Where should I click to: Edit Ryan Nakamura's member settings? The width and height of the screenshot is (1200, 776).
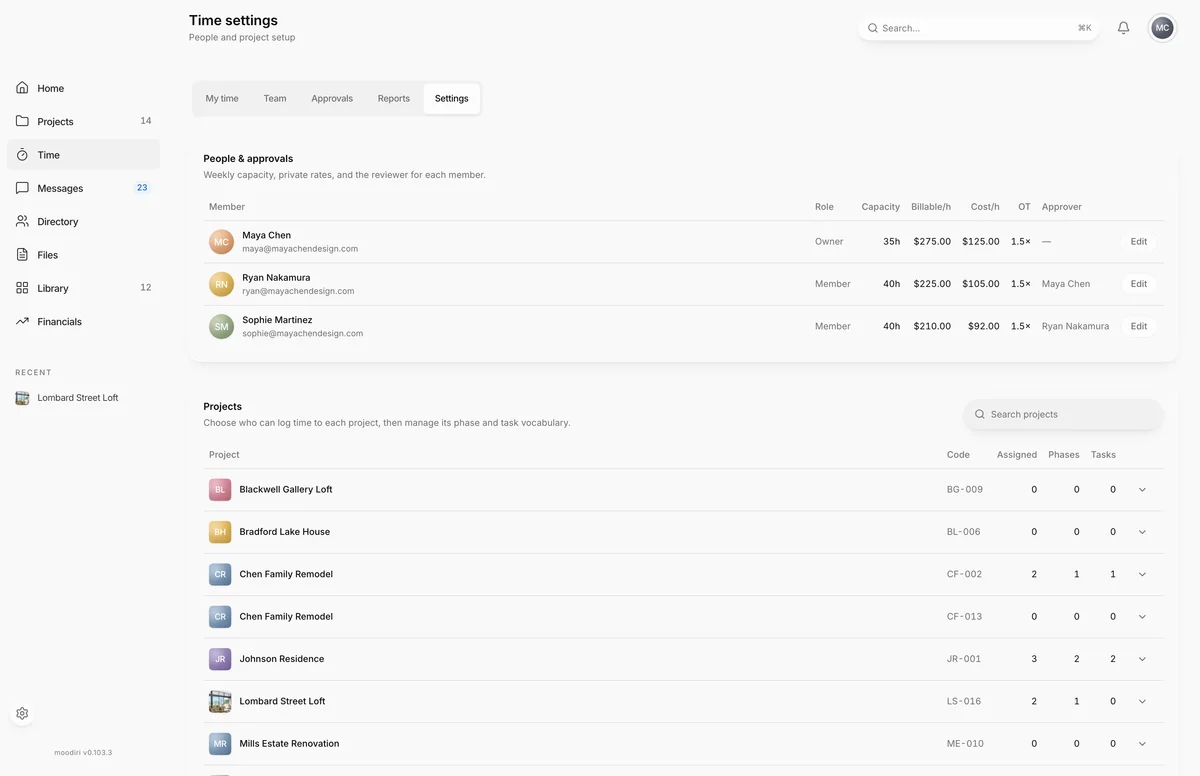[x=1139, y=284]
